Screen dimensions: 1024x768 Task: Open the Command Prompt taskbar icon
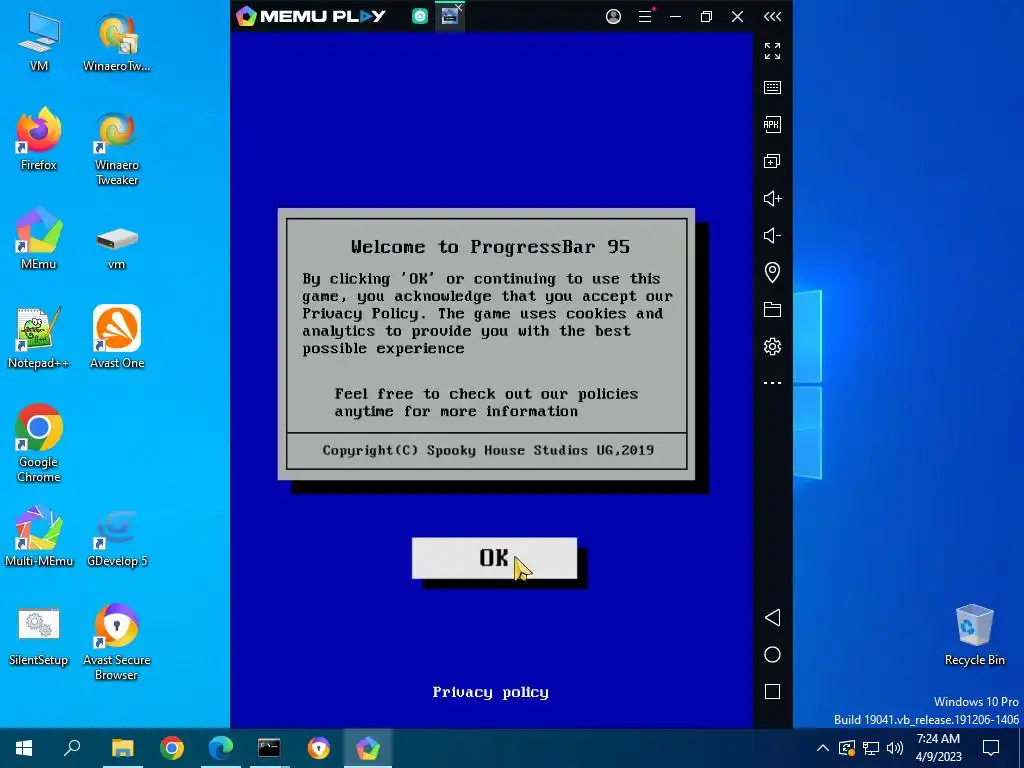[x=269, y=748]
